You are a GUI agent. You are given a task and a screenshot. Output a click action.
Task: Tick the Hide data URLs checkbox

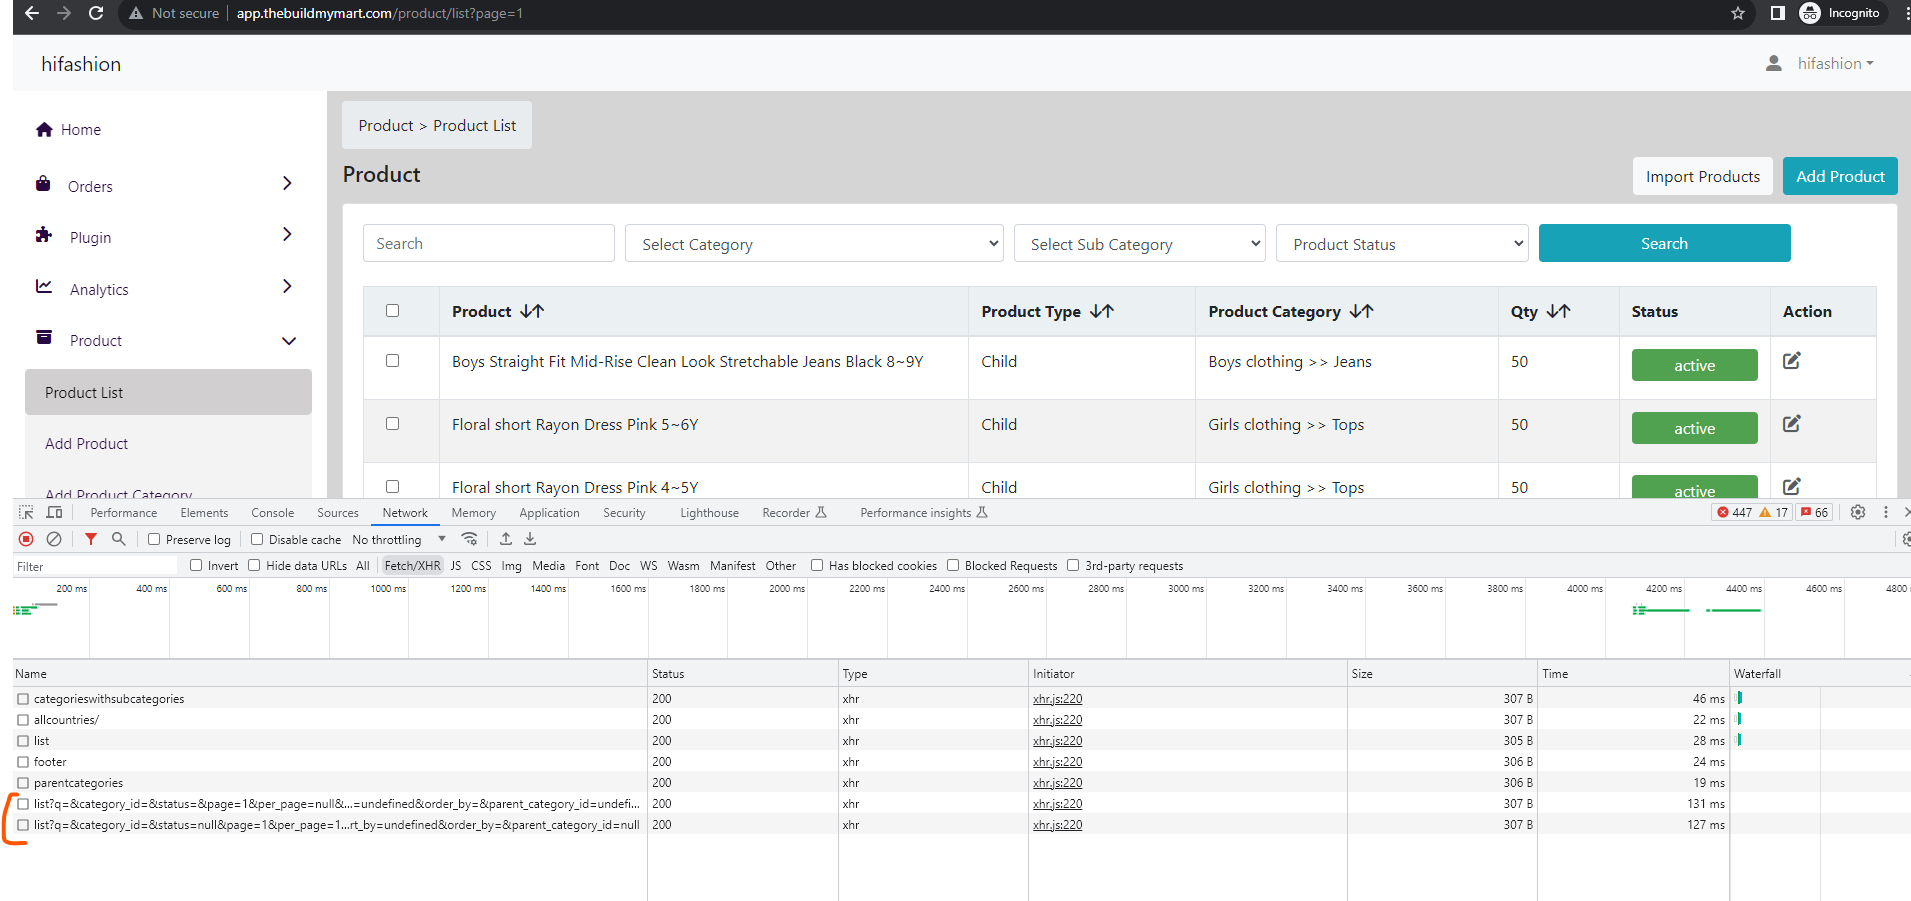click(x=254, y=565)
